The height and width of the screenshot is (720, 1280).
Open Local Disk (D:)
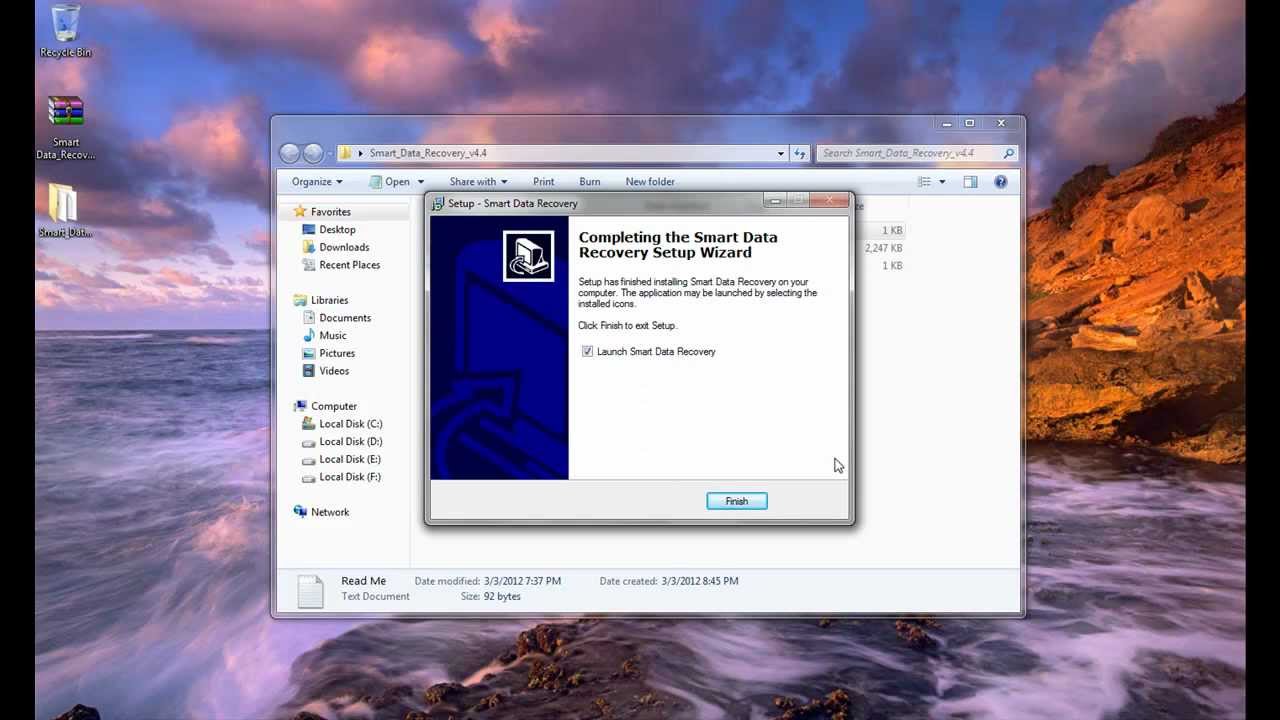[350, 442]
